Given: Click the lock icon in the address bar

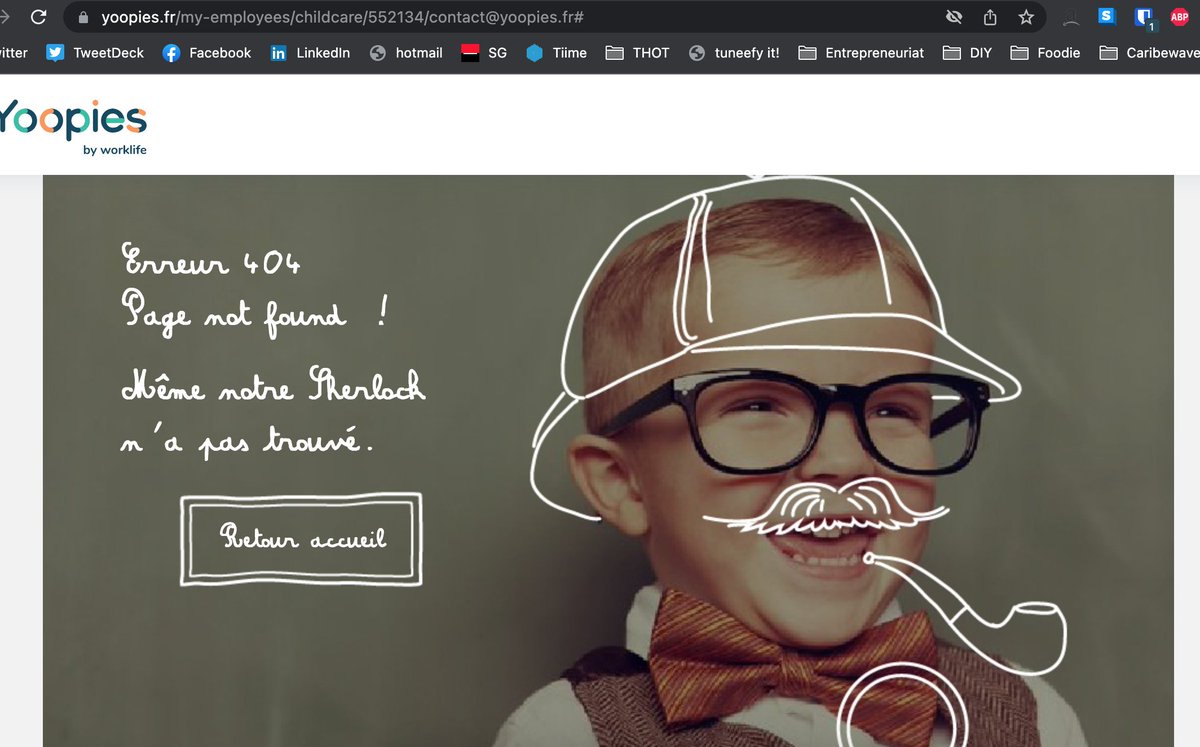Looking at the screenshot, I should coord(83,17).
